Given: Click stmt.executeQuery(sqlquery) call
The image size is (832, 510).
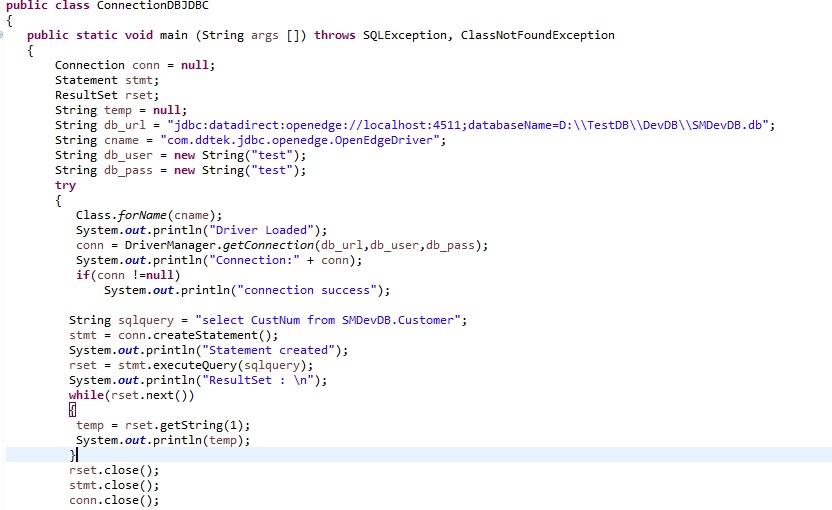Looking at the screenshot, I should [215, 365].
